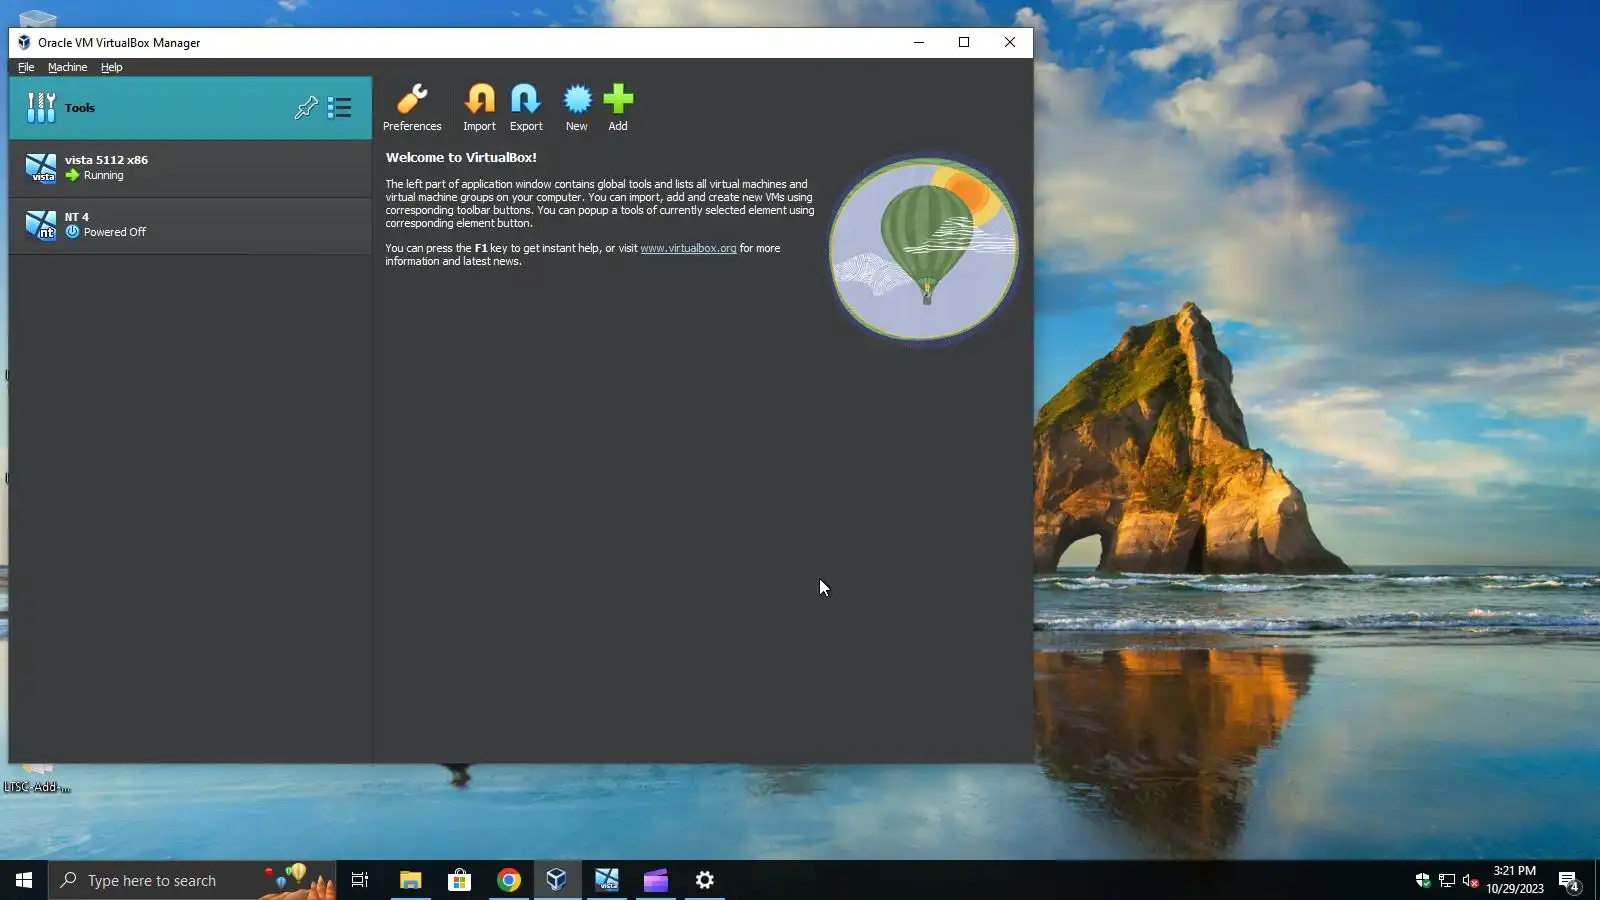Close the VirtualBox Manager window
The height and width of the screenshot is (900, 1600).
point(1010,42)
